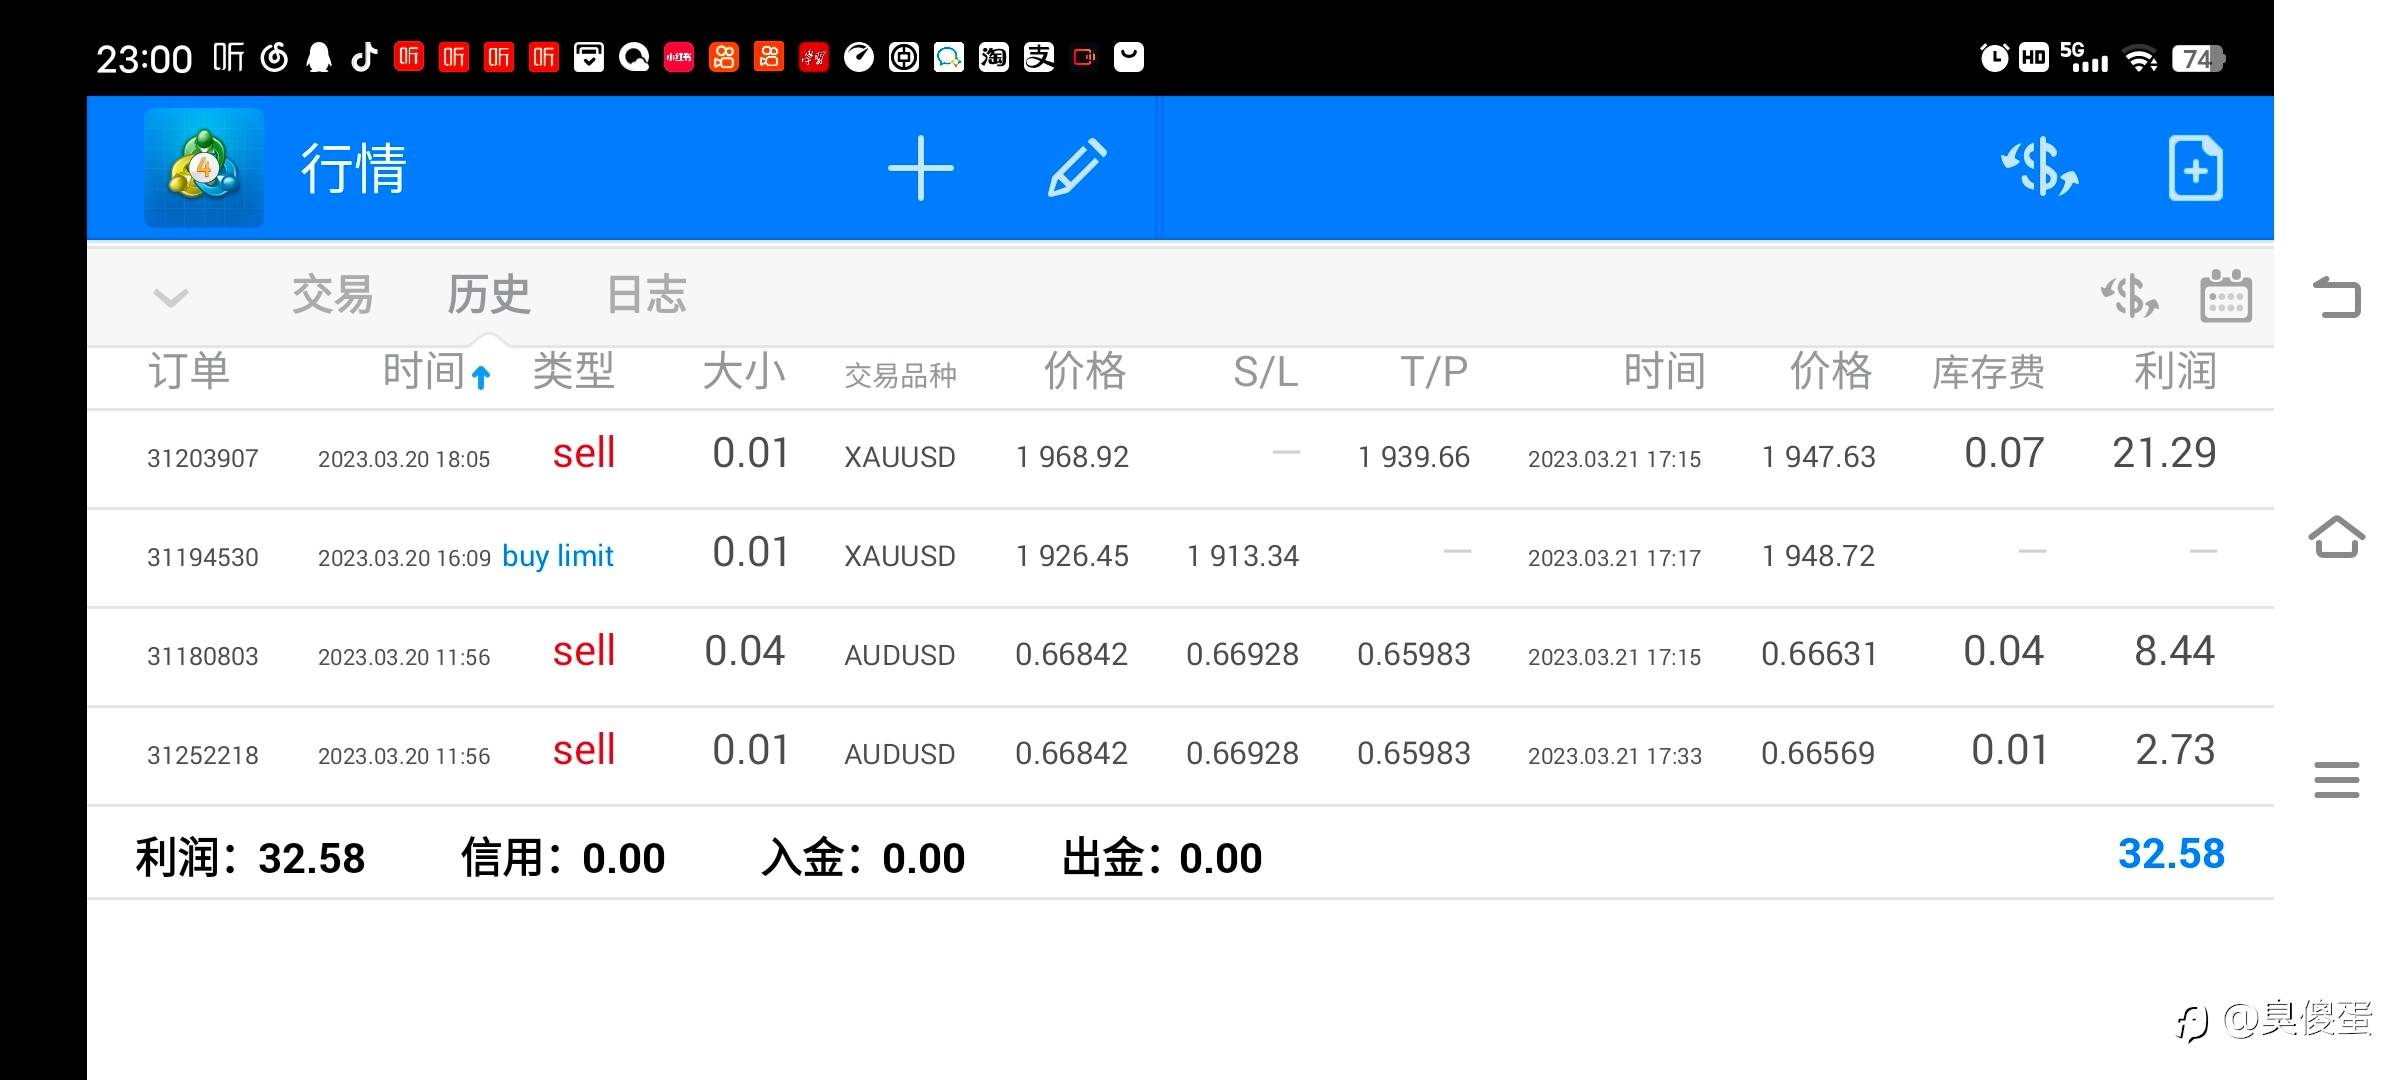This screenshot has height=1080, width=2400.
Task: Switch to the 交易 tab
Action: (x=332, y=295)
